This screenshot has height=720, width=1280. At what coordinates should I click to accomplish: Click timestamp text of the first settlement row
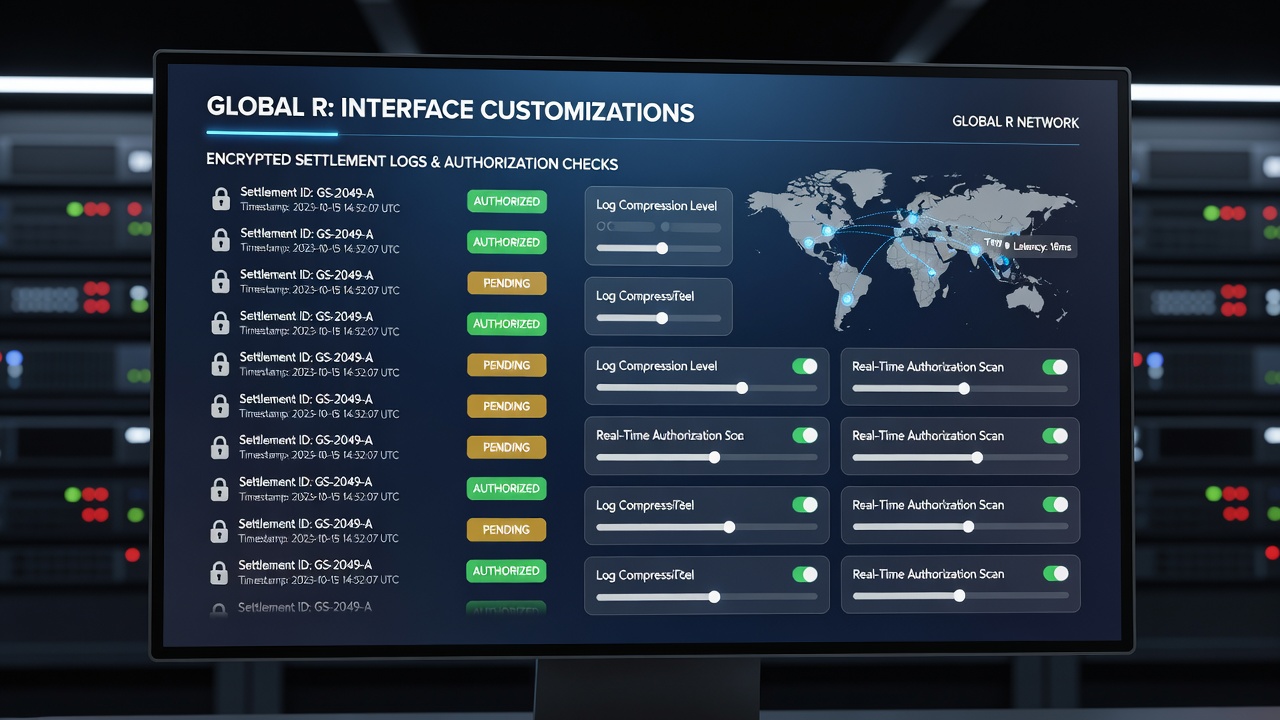pyautogui.click(x=320, y=207)
